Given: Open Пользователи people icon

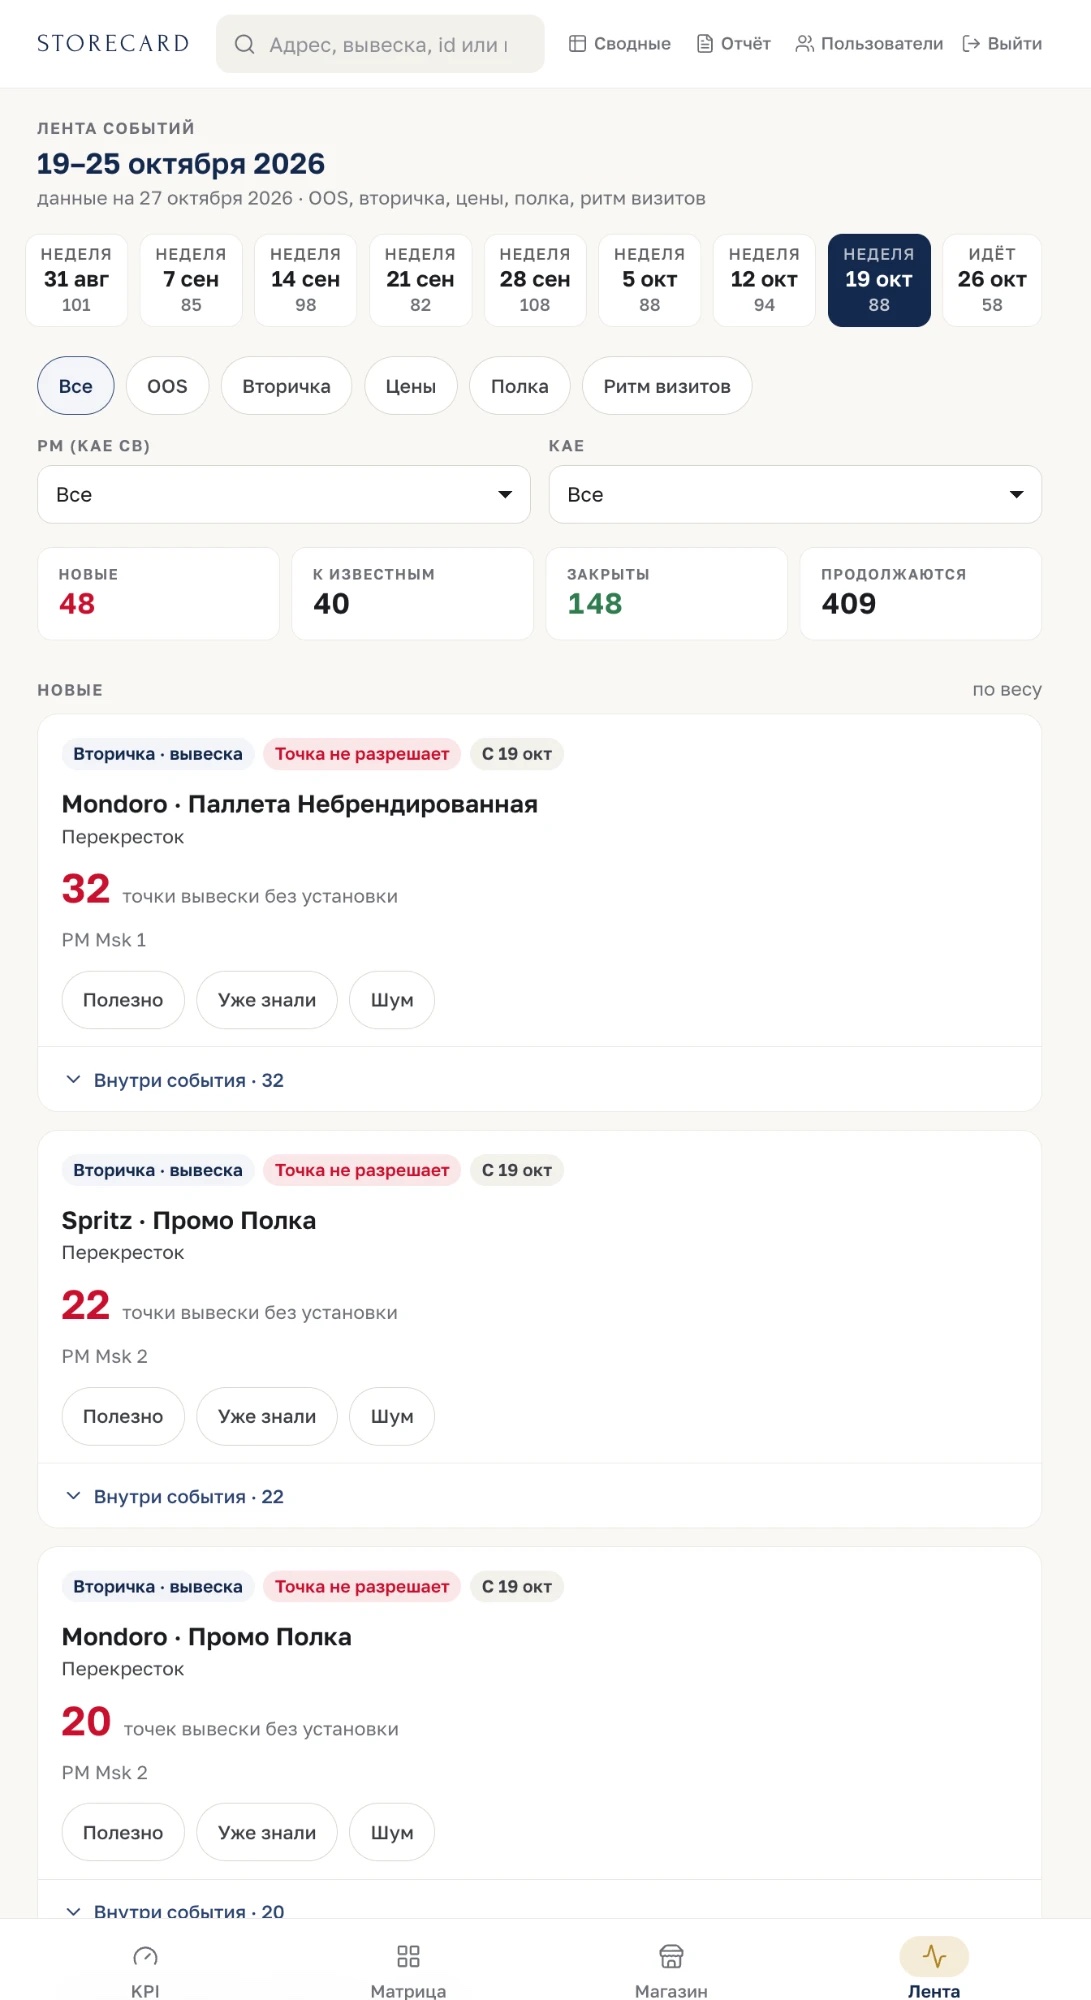Looking at the screenshot, I should [804, 43].
